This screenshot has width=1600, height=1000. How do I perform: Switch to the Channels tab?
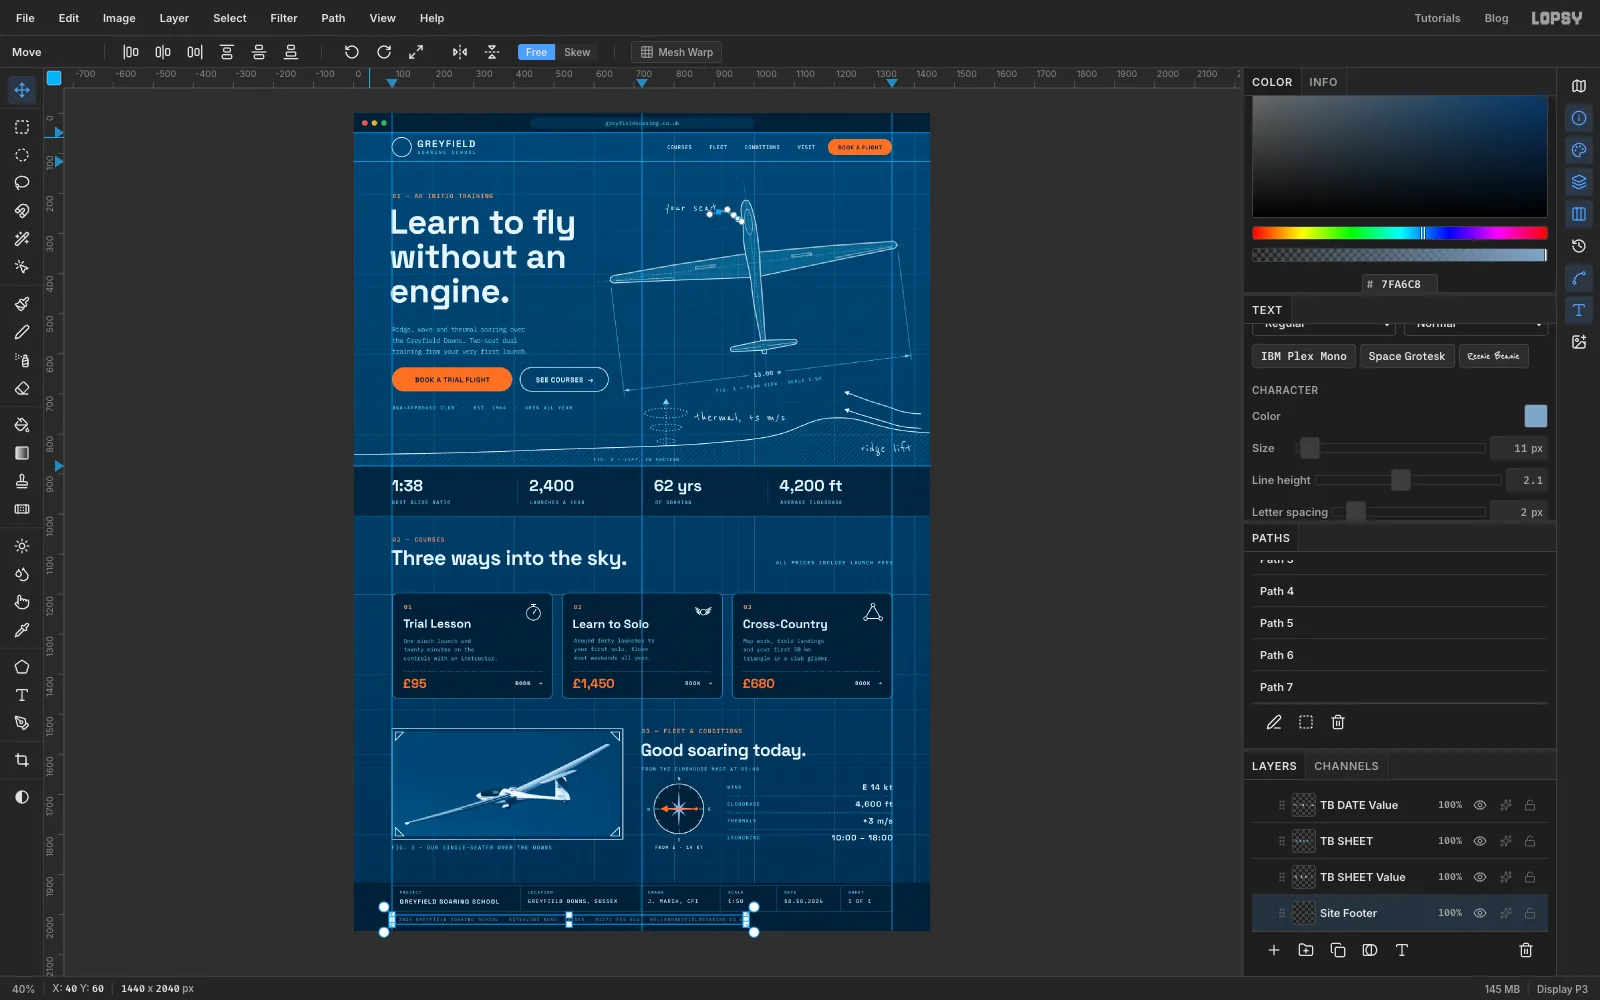(x=1346, y=766)
